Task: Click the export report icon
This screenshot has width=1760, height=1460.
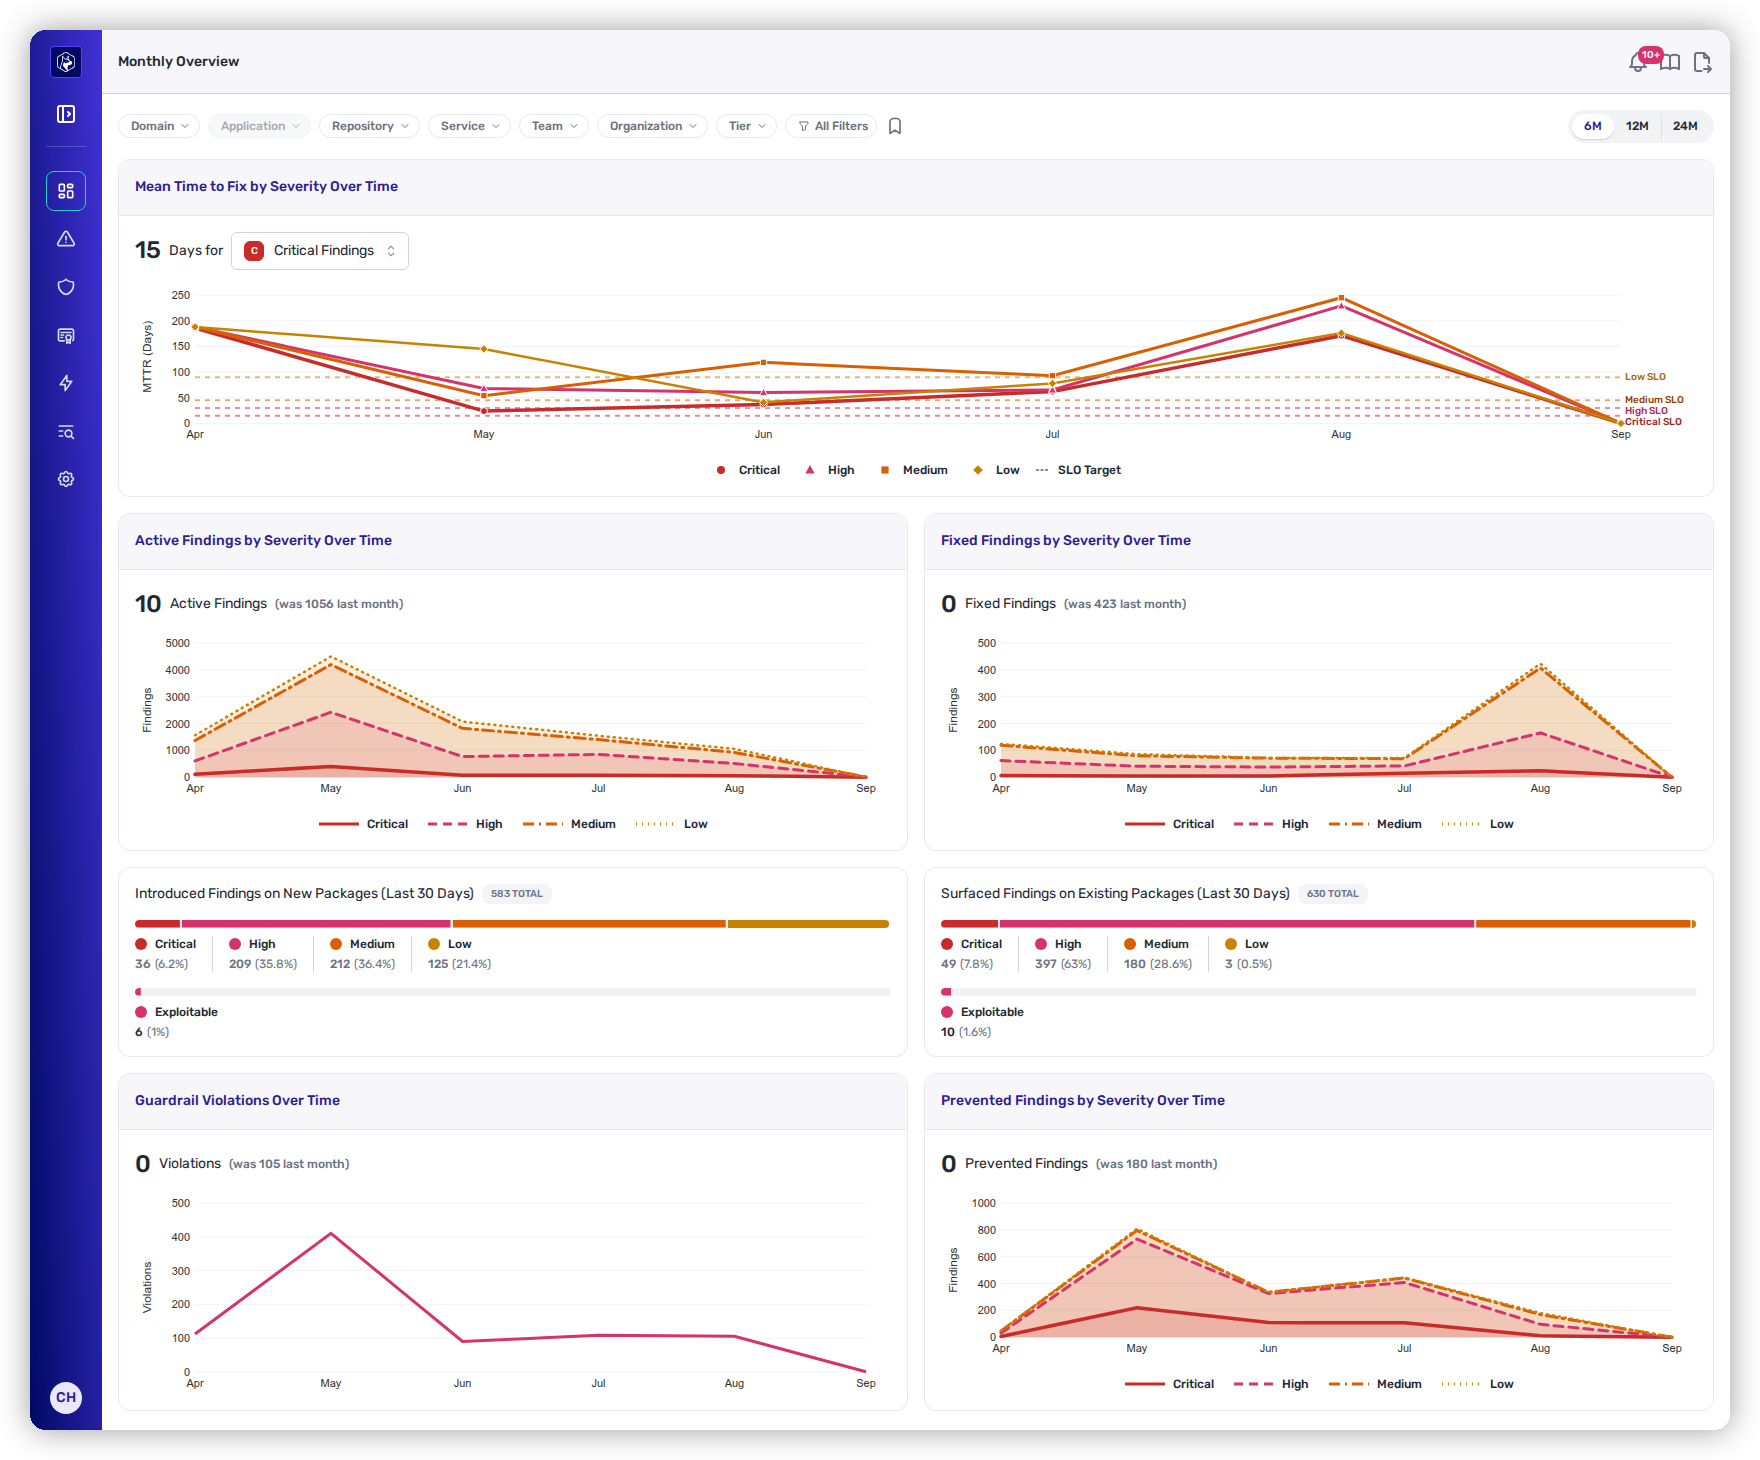Action: click(x=1702, y=62)
